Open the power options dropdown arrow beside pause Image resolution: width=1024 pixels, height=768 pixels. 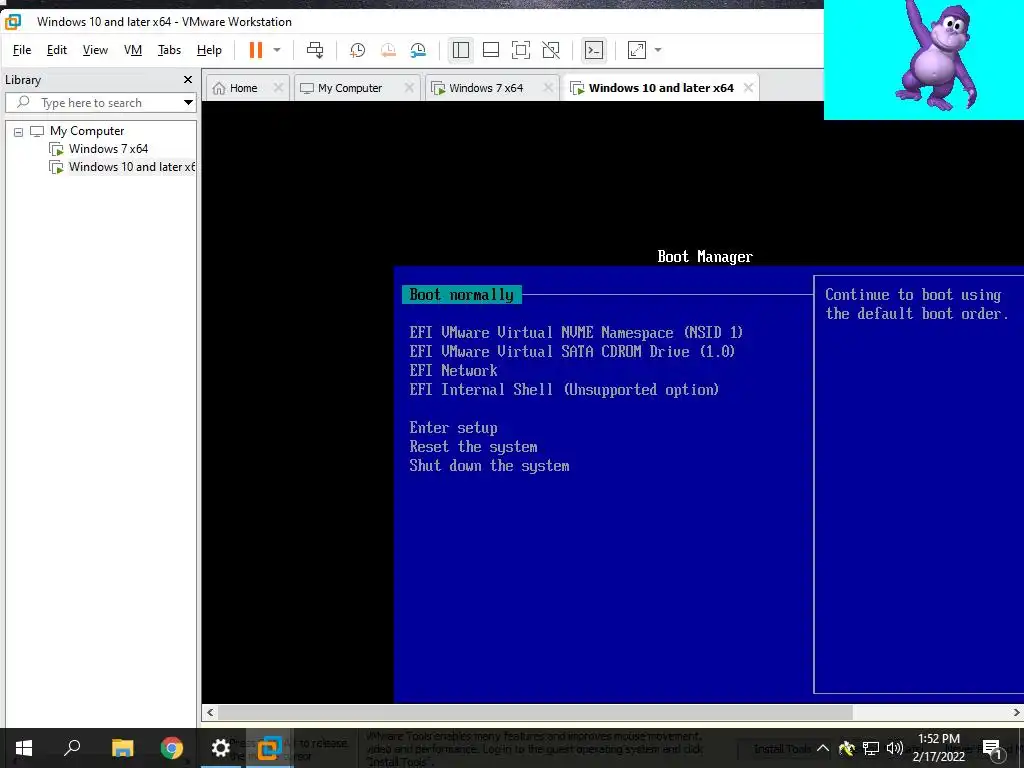[x=277, y=50]
